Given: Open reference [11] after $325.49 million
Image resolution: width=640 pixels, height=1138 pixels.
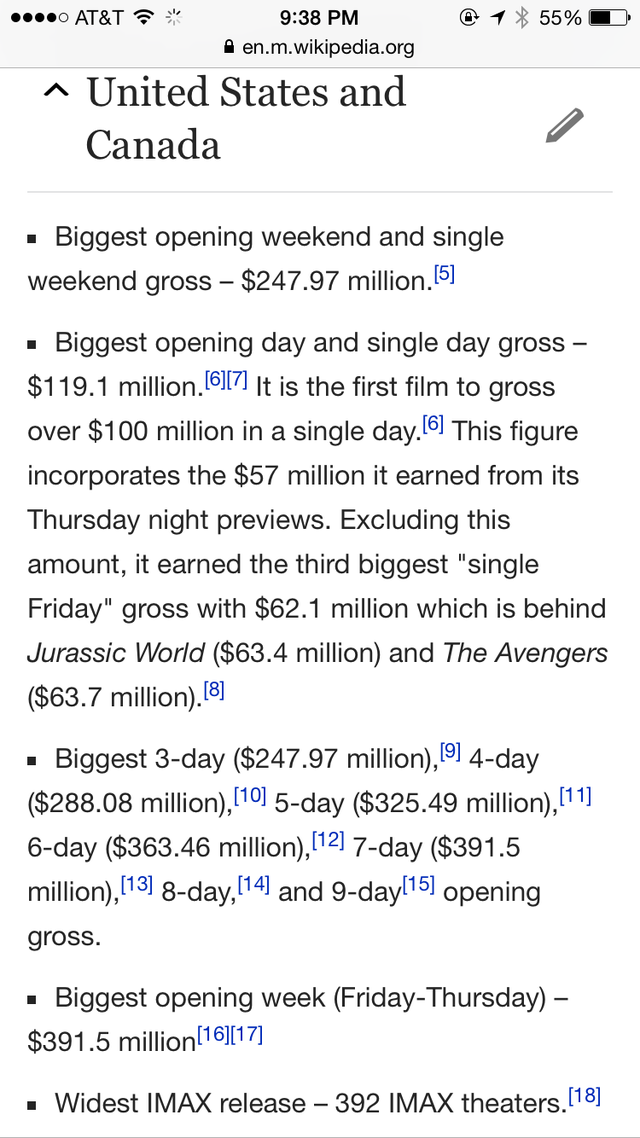Looking at the screenshot, I should (x=576, y=796).
